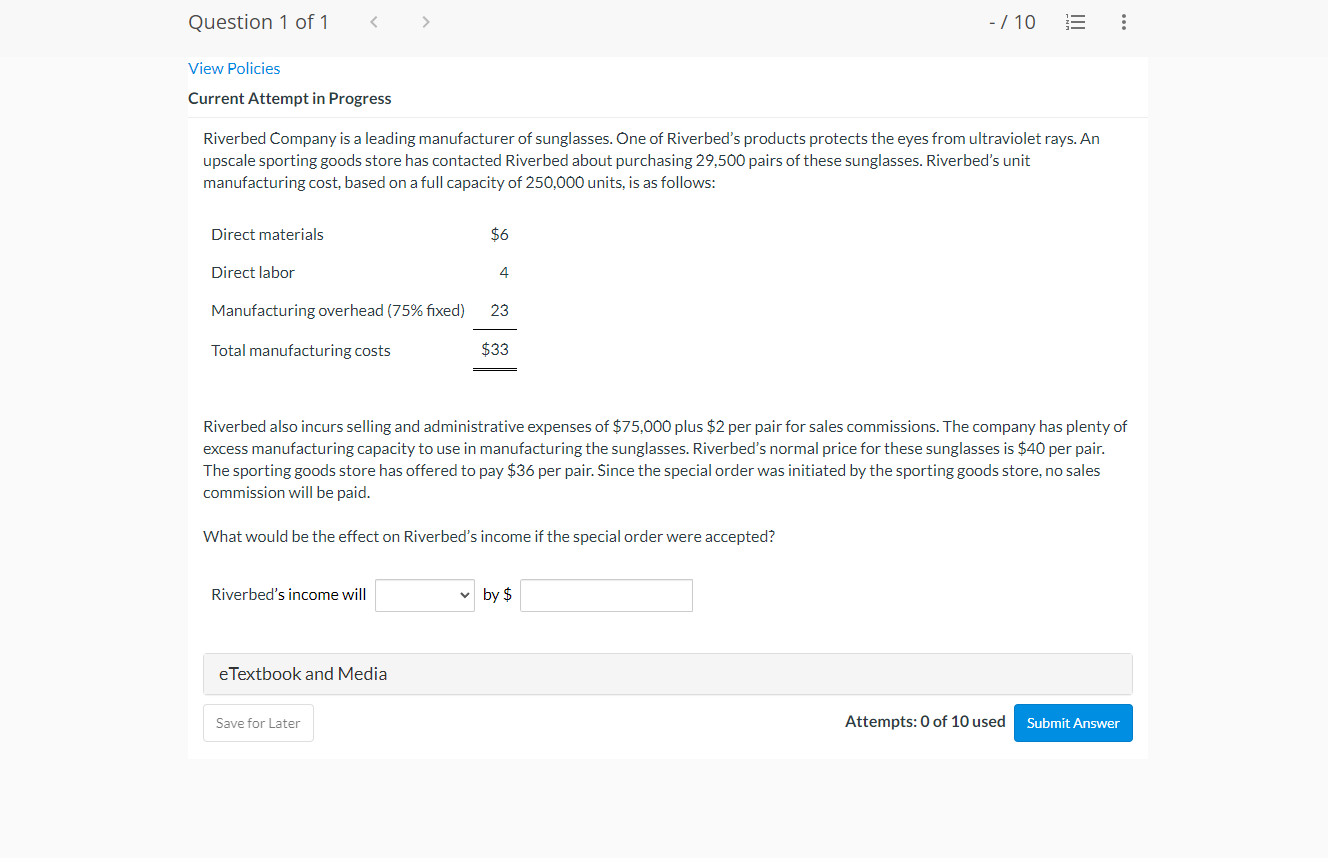This screenshot has width=1328, height=858.
Task: Go to previous question arrow
Action: pos(373,22)
